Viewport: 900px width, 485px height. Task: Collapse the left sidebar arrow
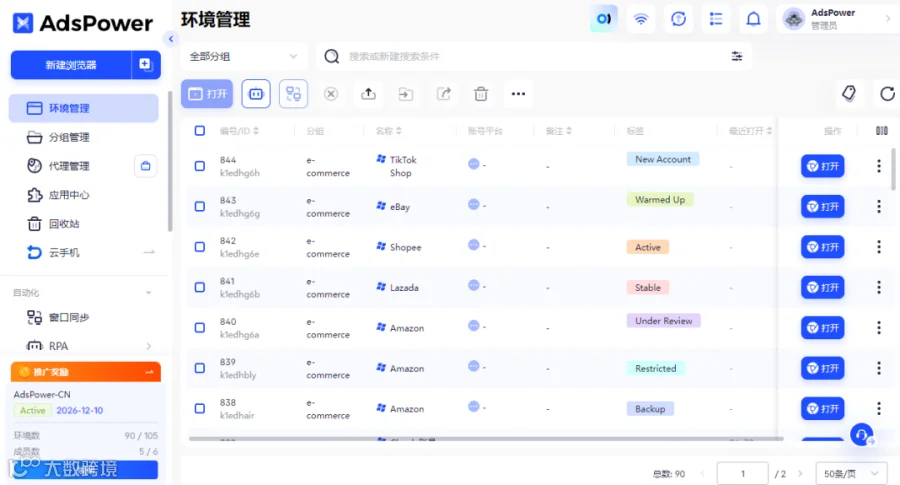click(x=170, y=39)
